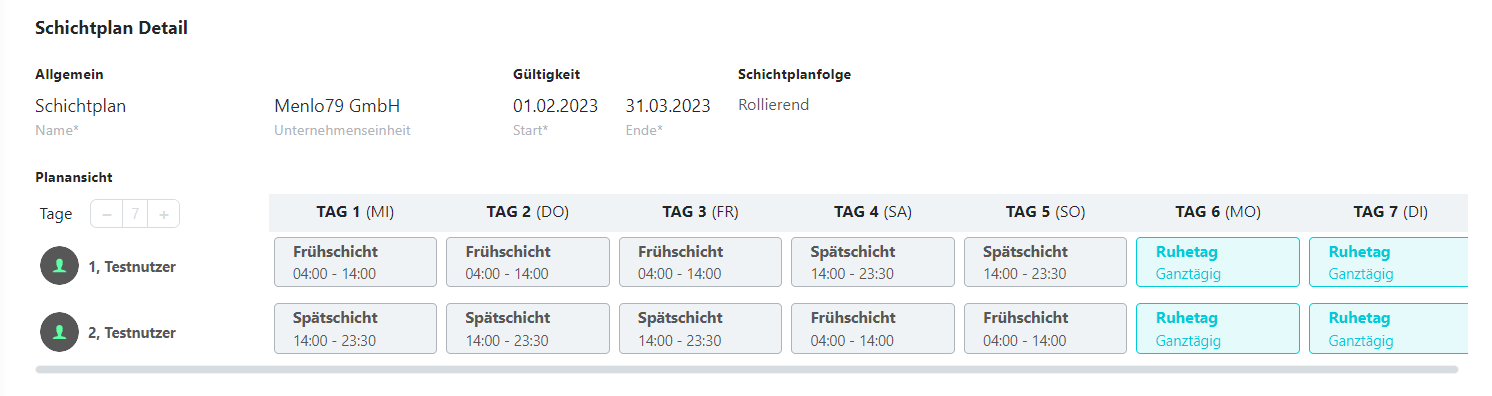Click the avatar icon of 1, Testnutzer

[x=59, y=266]
